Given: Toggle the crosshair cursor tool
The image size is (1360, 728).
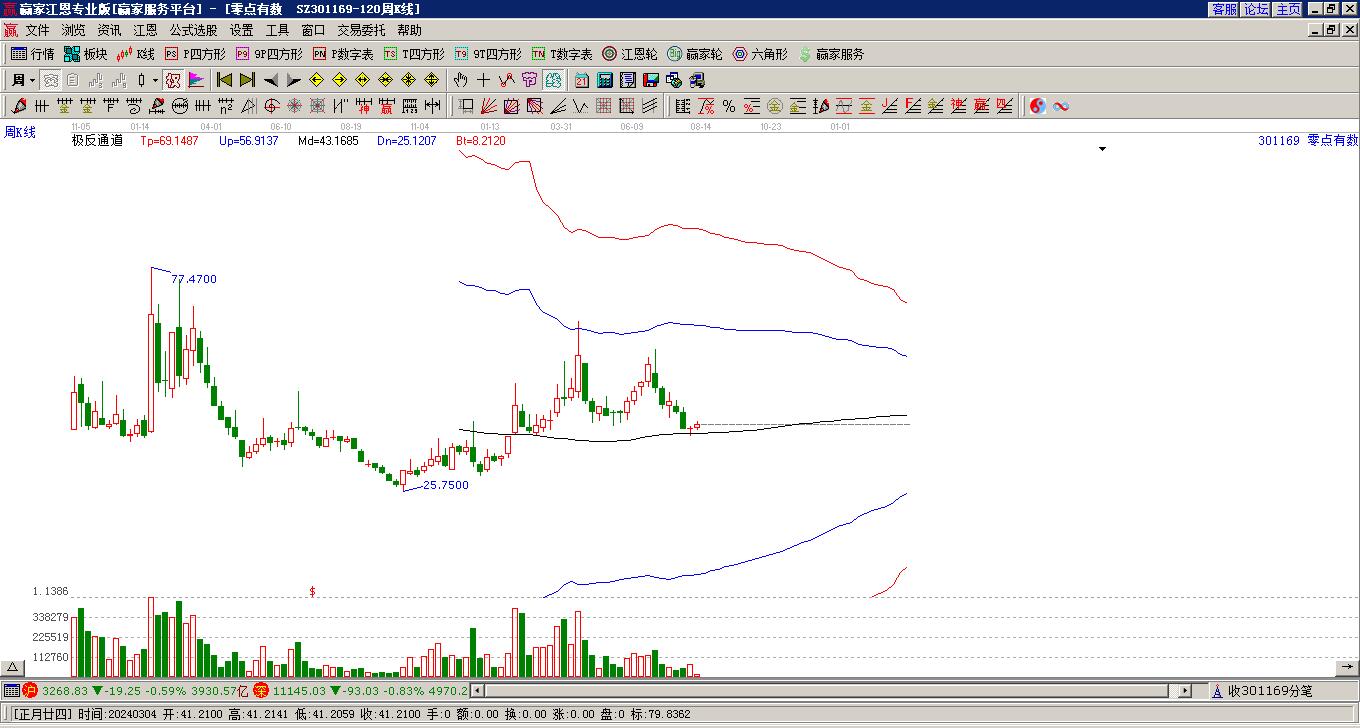Looking at the screenshot, I should click(484, 80).
